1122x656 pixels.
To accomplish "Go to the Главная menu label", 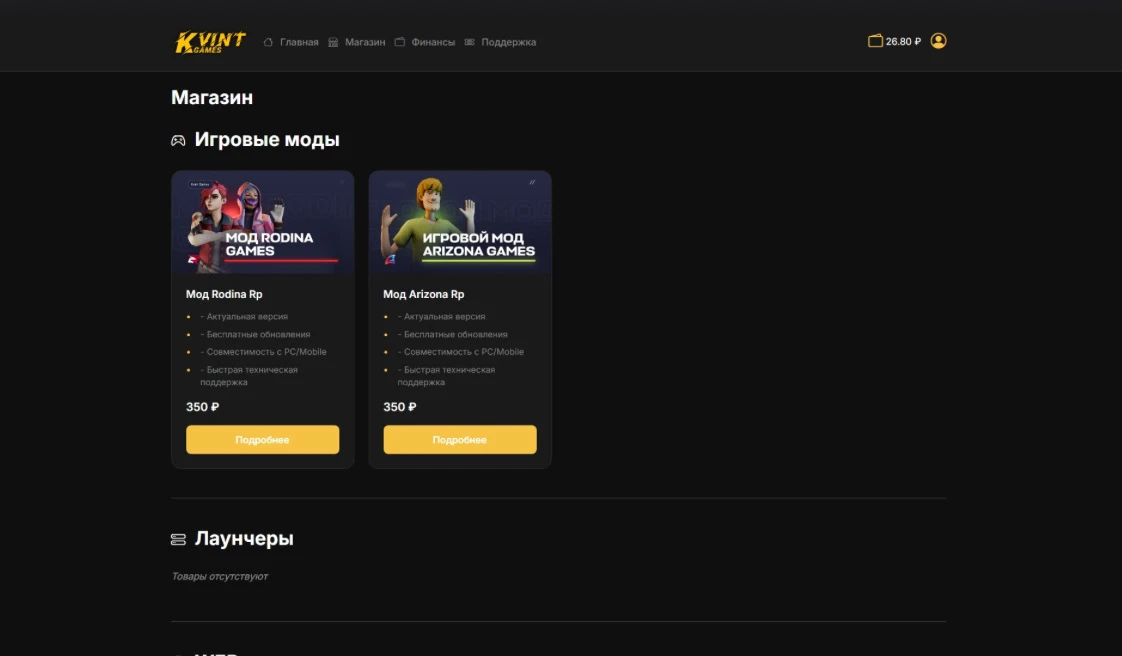I will 299,42.
